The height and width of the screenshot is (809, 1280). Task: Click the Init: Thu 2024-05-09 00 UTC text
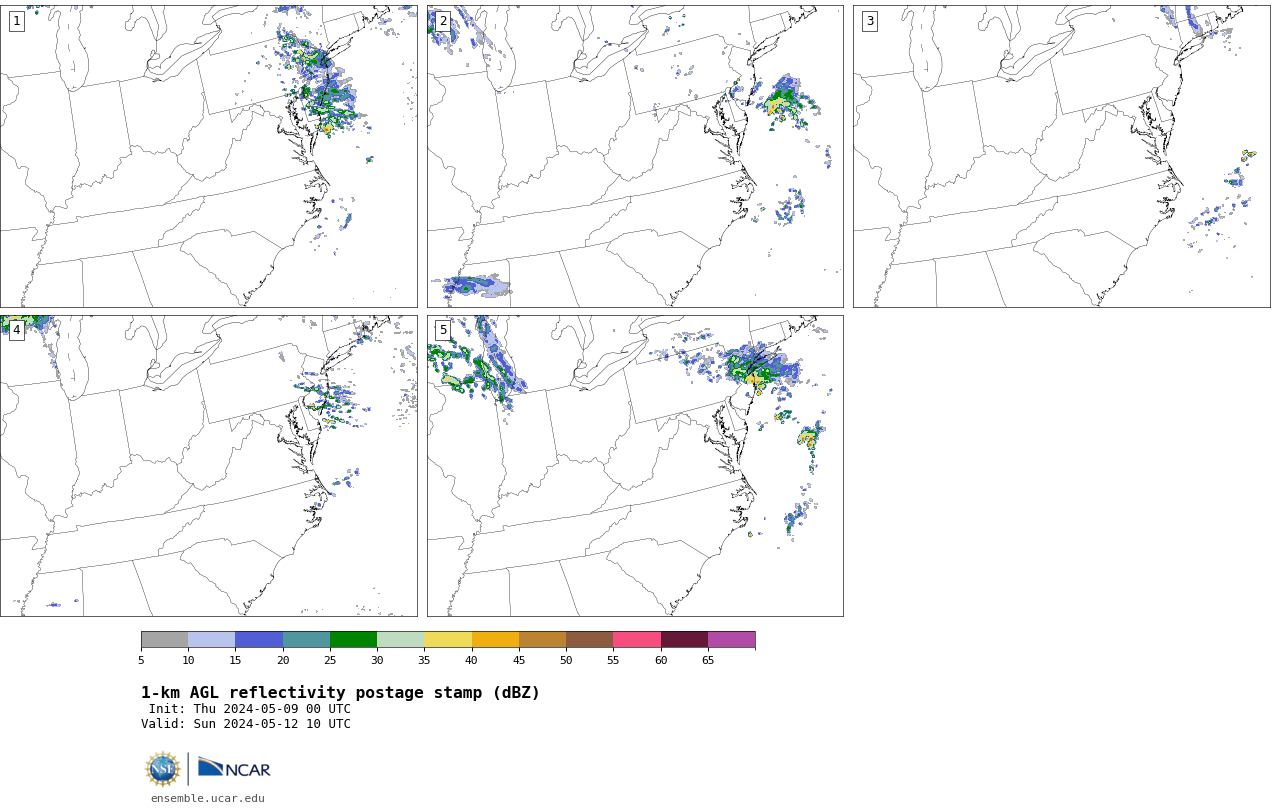tap(250, 709)
